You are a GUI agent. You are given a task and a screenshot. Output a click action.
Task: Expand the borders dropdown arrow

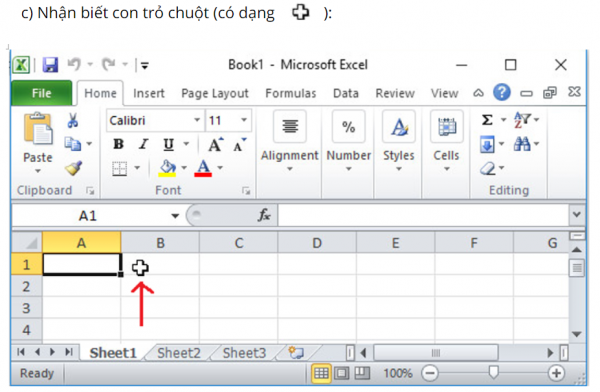pyautogui.click(x=137, y=168)
